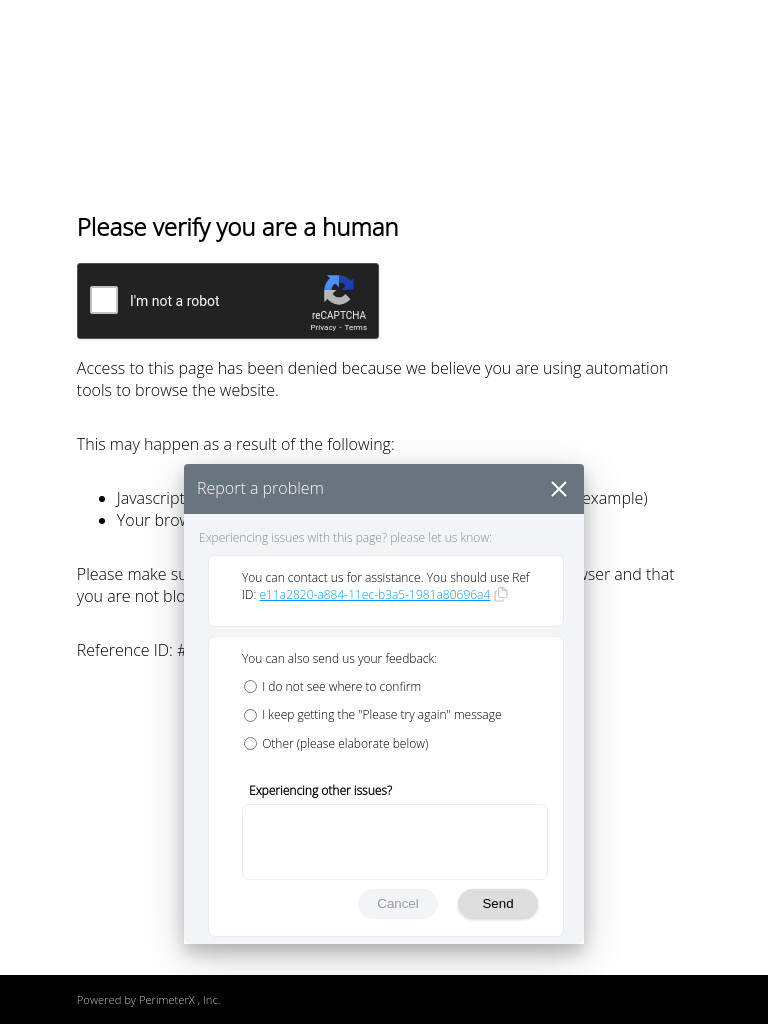Click the "Reference ID" text on the page
Viewport: 768px width, 1024px height.
coord(131,650)
